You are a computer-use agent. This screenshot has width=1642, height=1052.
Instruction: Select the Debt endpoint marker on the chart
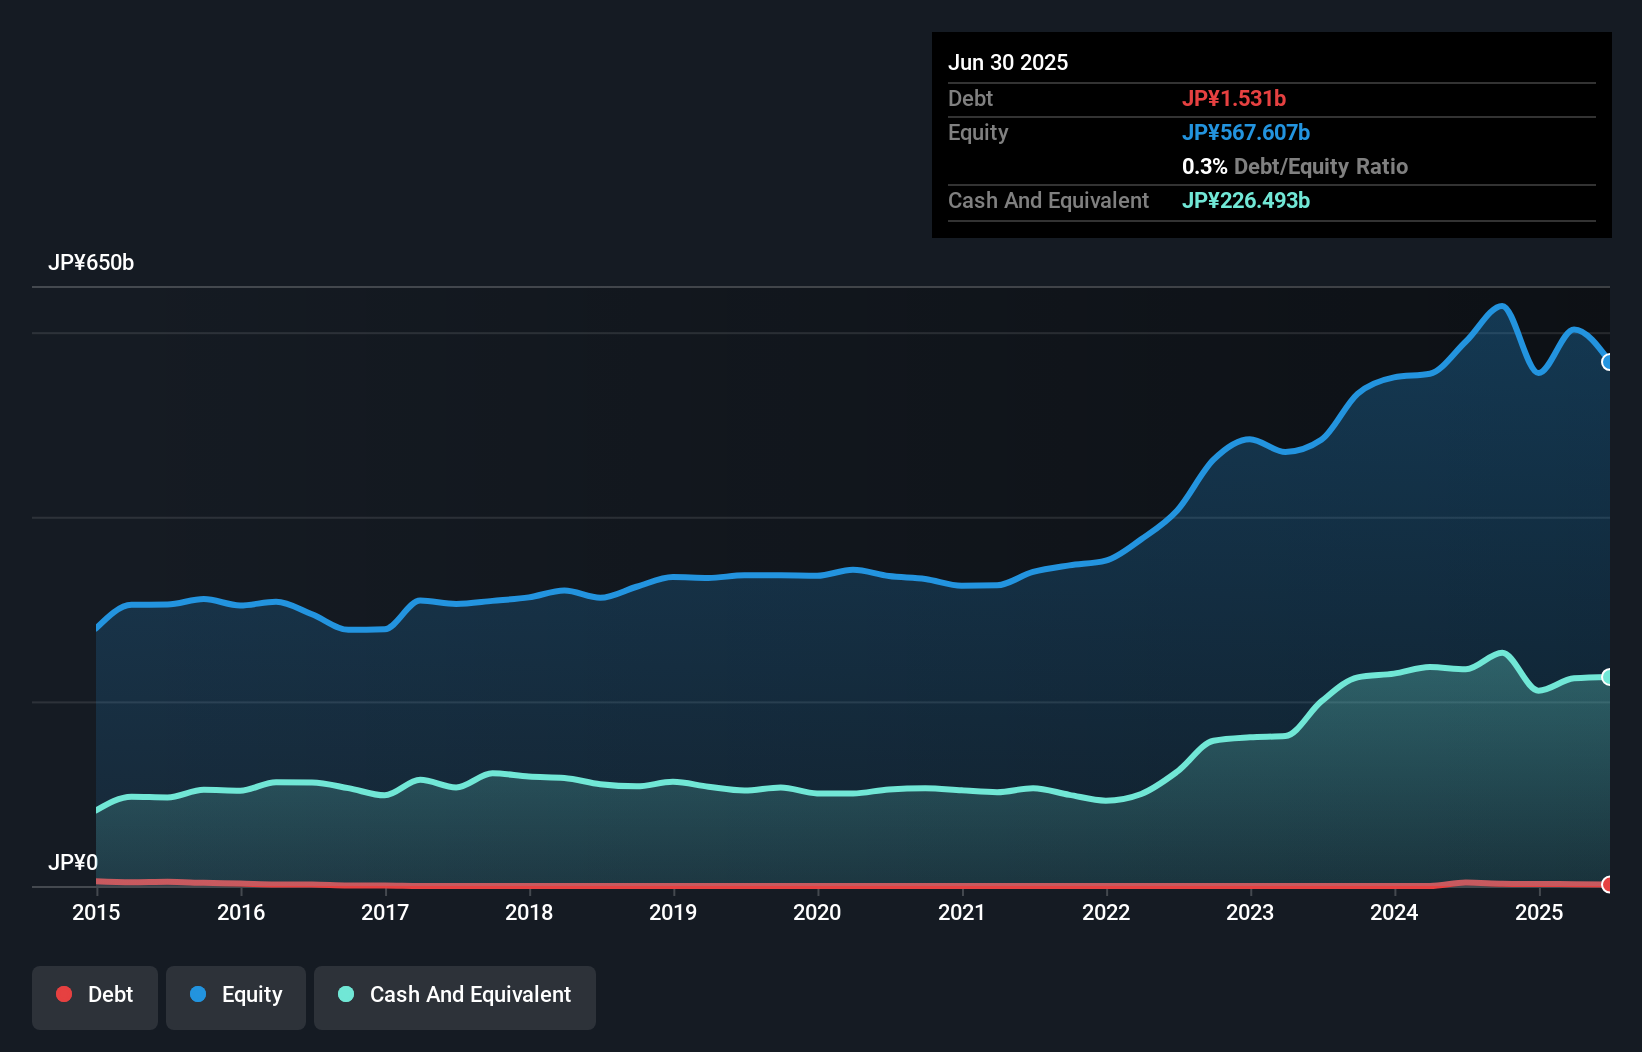[x=1607, y=884]
